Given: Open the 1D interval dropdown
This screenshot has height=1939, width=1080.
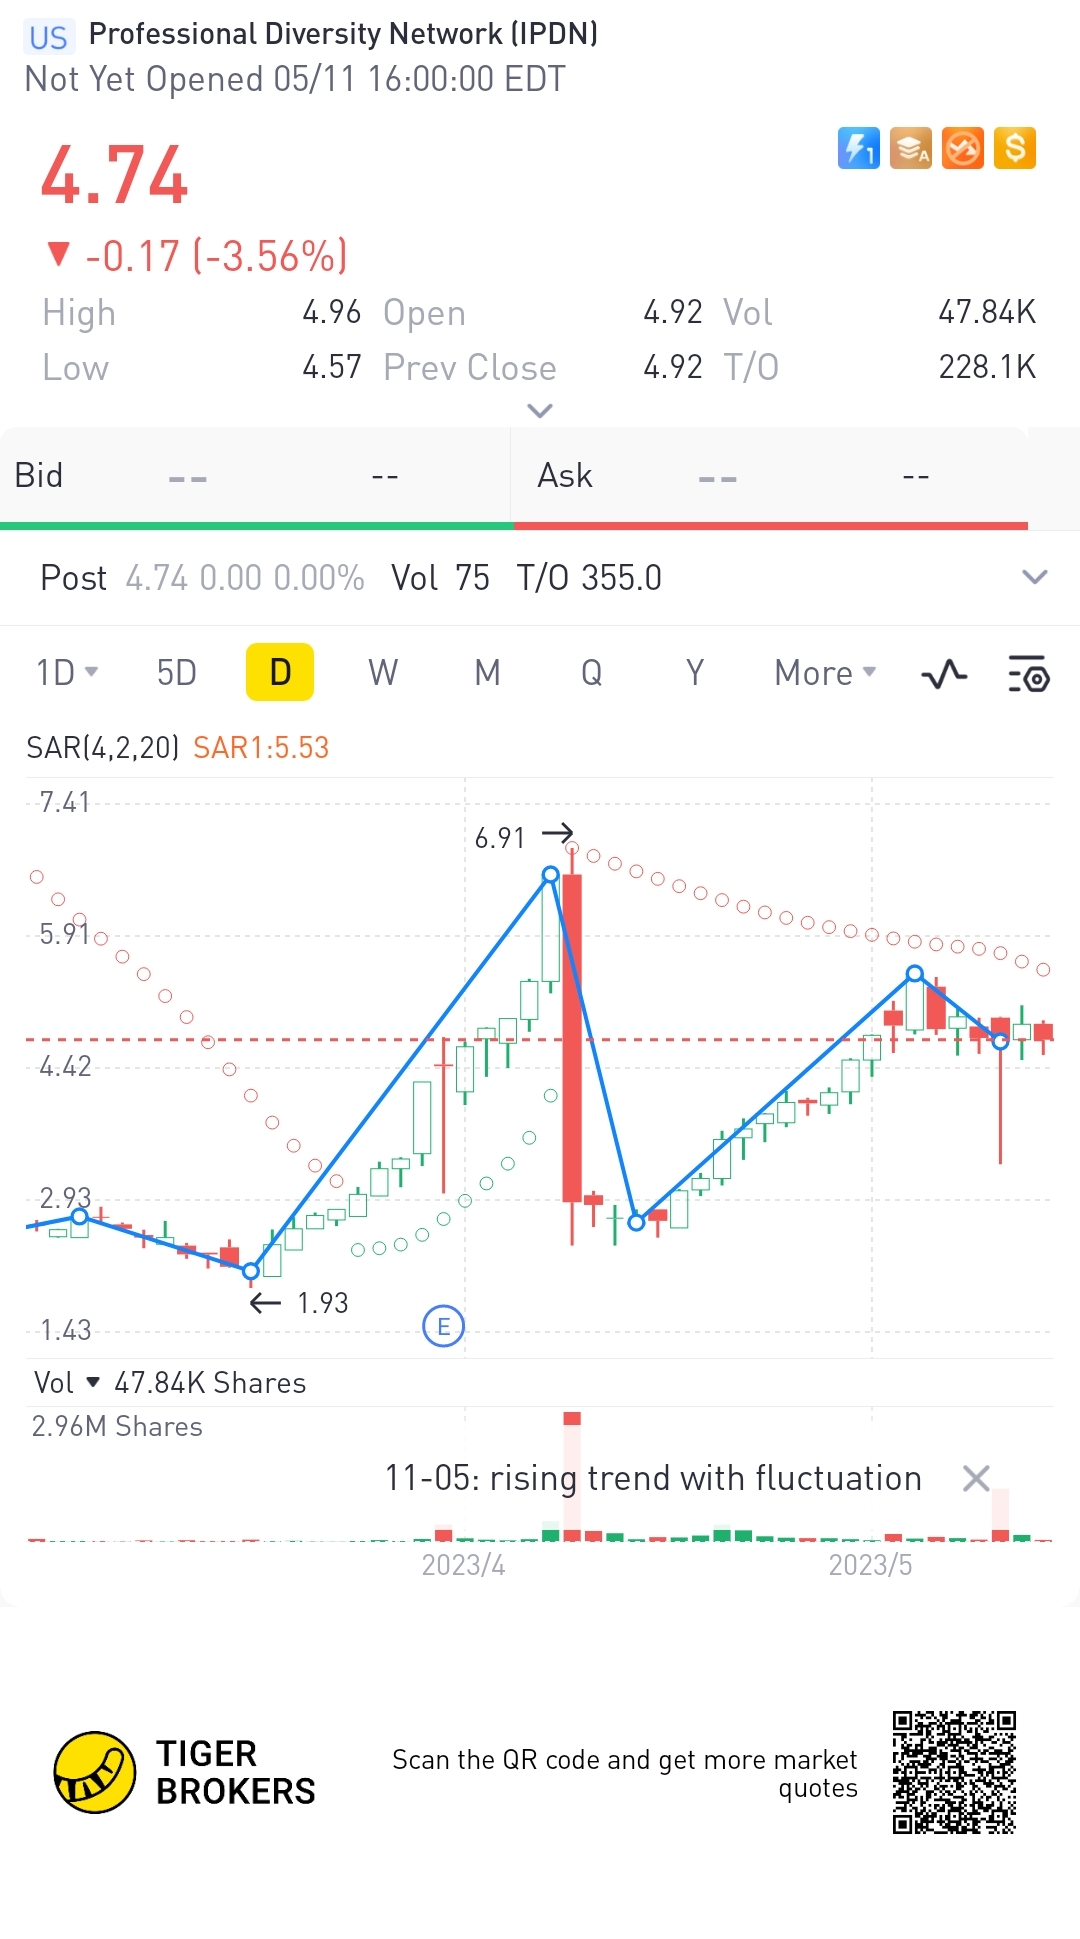Looking at the screenshot, I should (67, 673).
